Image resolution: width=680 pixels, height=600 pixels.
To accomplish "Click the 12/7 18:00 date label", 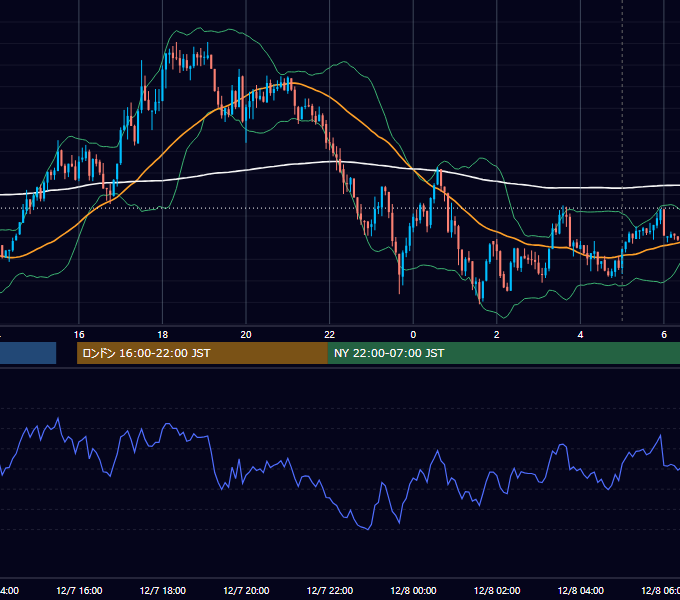I will pyautogui.click(x=163, y=591).
